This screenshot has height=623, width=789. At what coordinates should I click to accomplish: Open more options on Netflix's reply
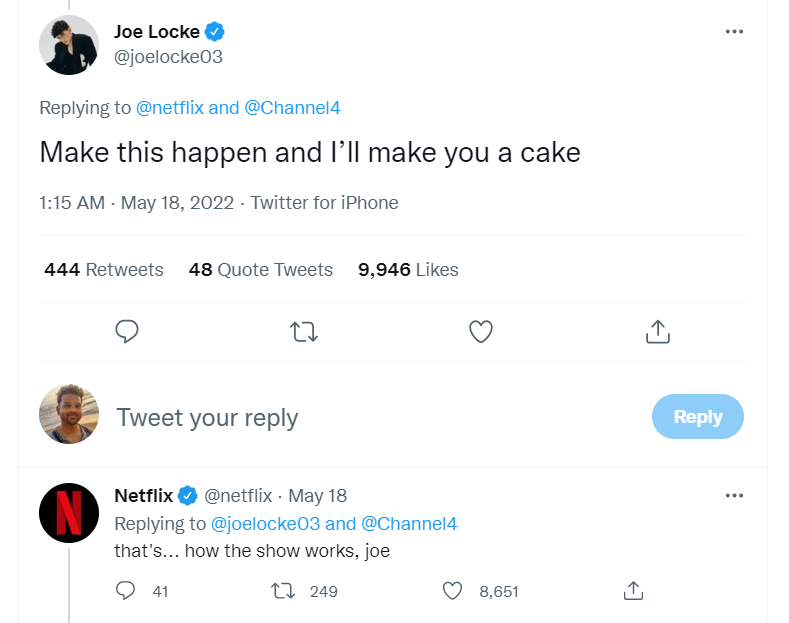pyautogui.click(x=734, y=496)
